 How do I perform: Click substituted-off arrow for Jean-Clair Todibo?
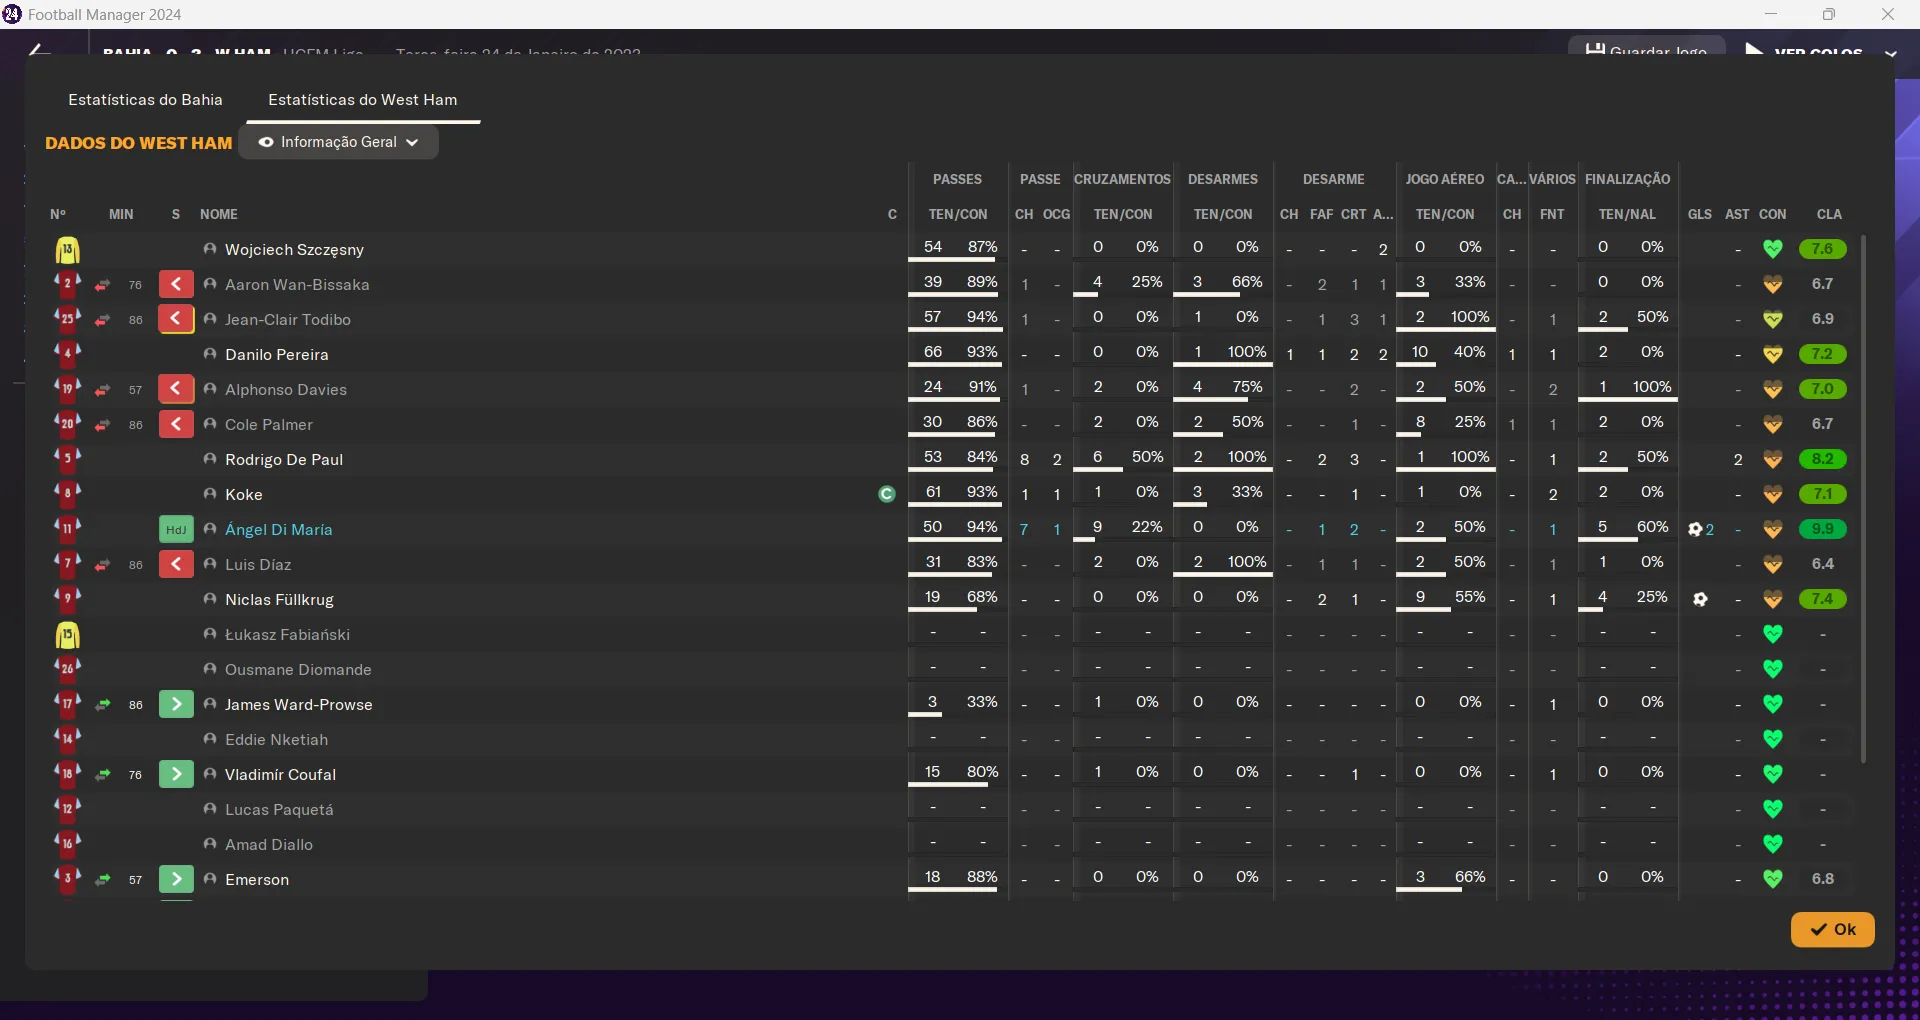[x=176, y=320]
